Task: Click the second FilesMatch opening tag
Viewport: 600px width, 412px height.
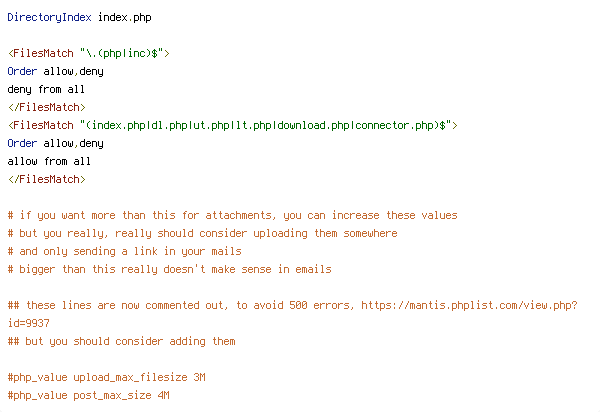Action: pyautogui.click(x=232, y=125)
